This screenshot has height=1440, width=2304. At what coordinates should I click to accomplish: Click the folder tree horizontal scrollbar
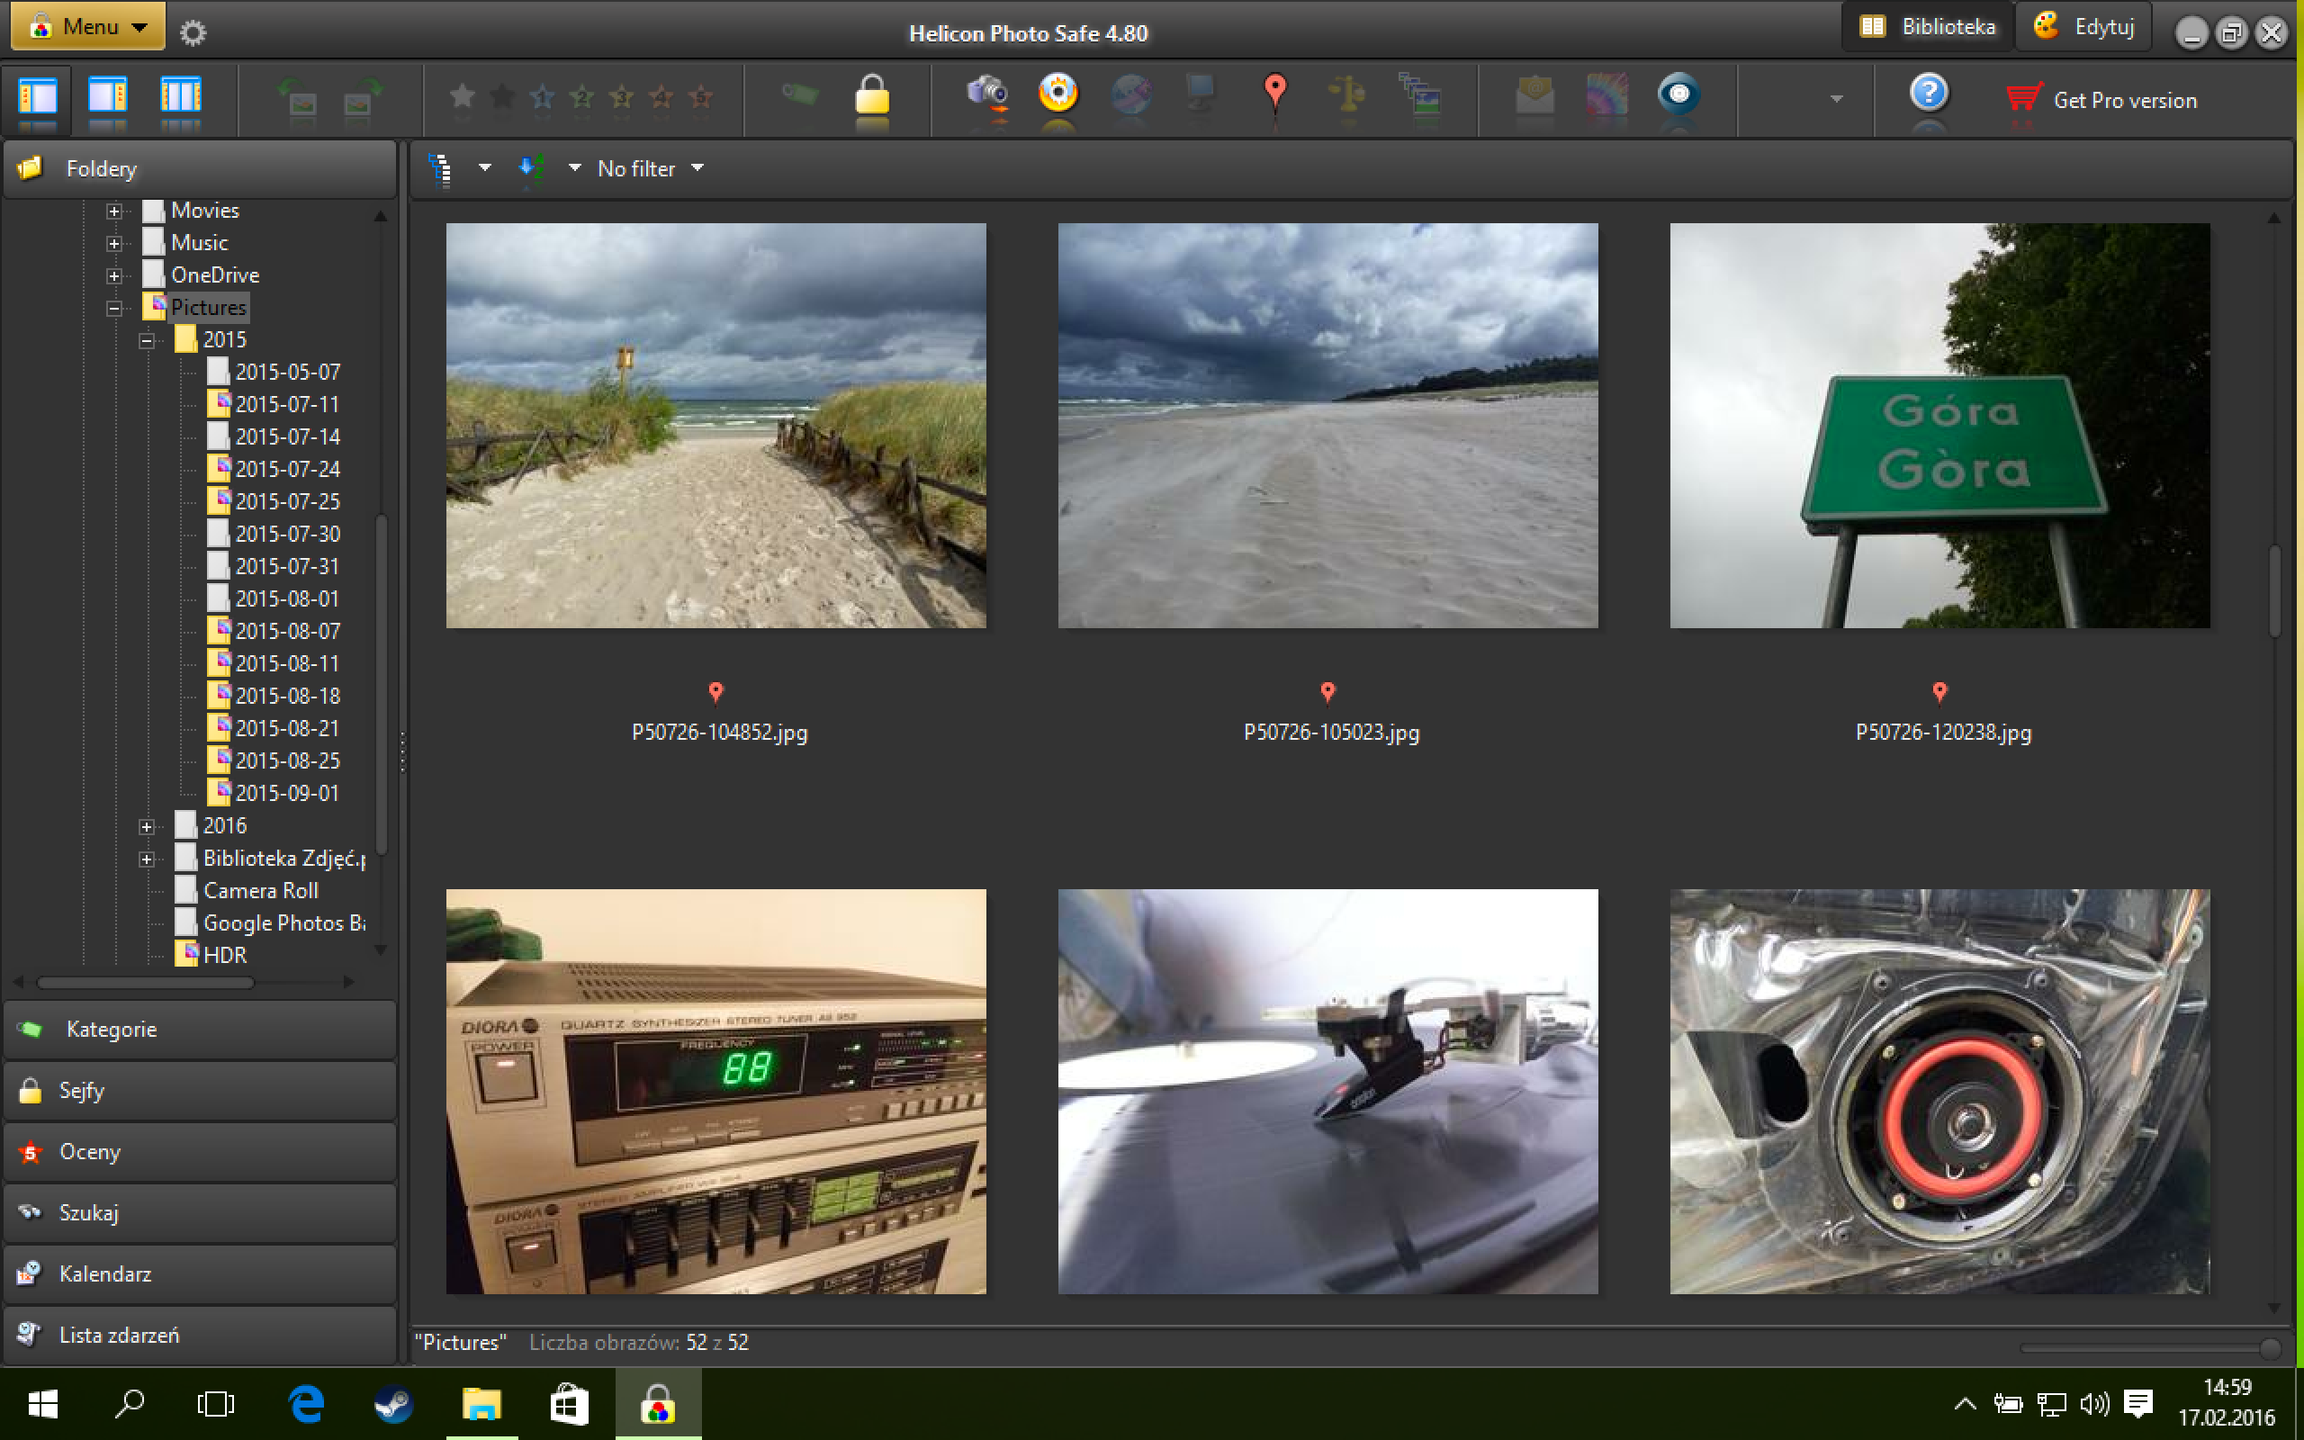pos(146,982)
